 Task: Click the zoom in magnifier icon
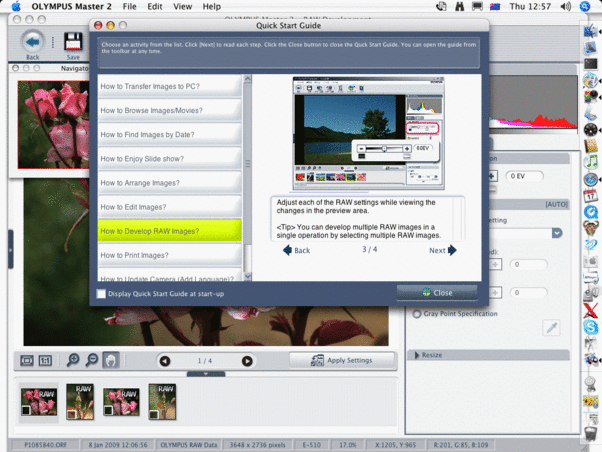click(x=73, y=361)
